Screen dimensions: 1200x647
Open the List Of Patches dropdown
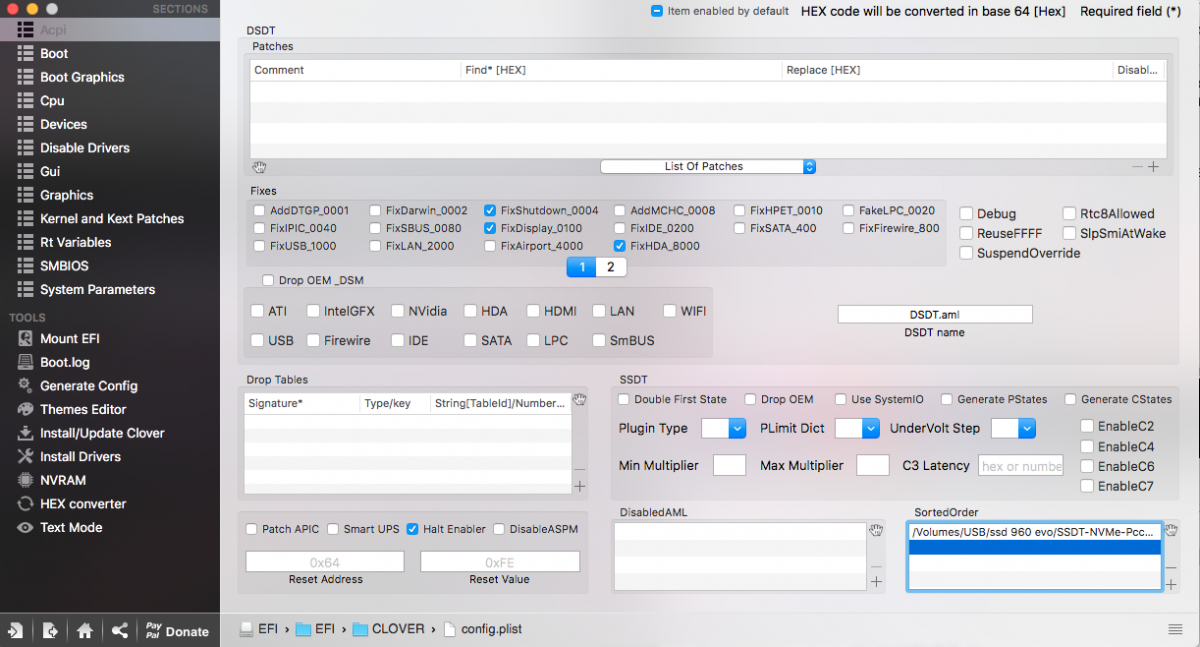click(x=708, y=166)
